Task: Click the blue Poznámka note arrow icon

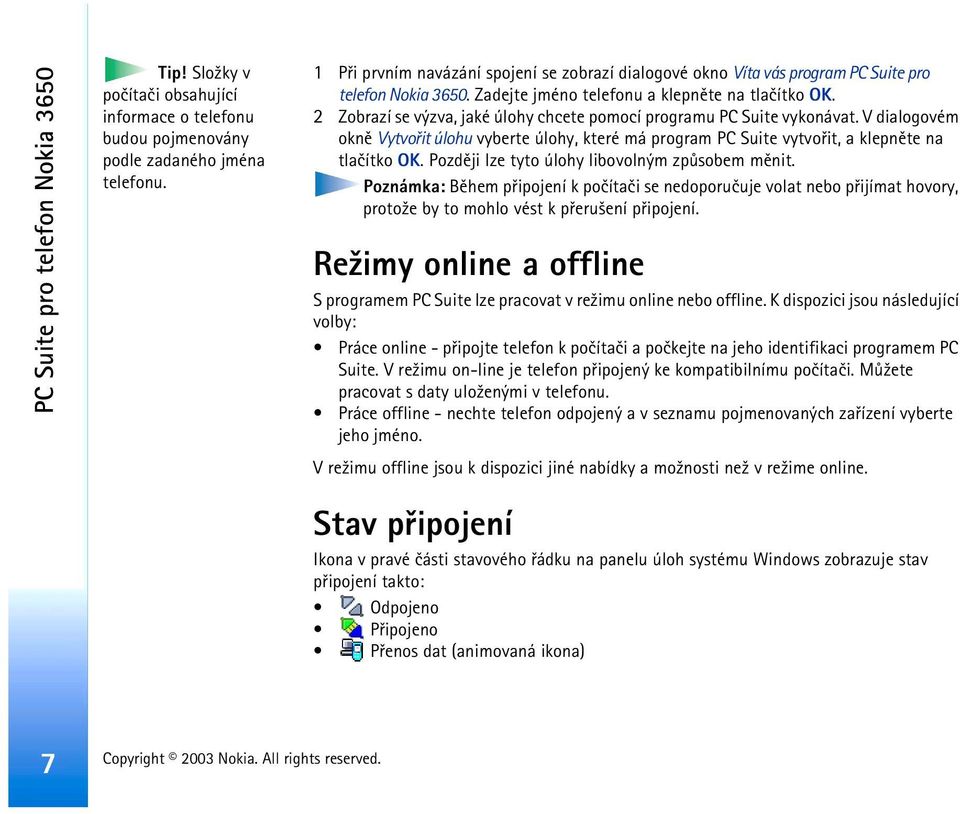Action: click(336, 184)
